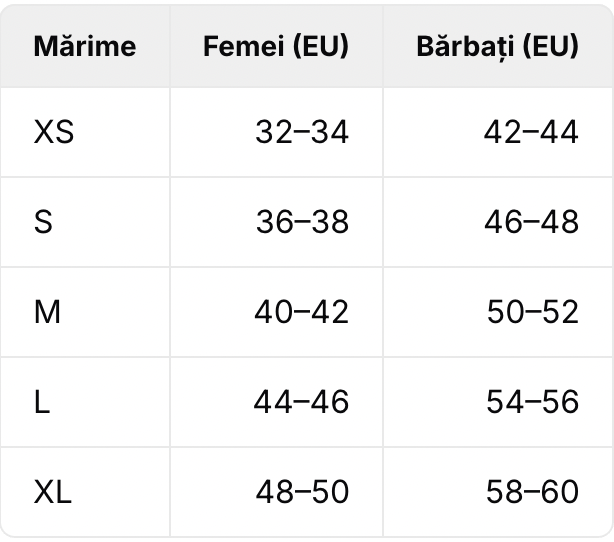Screen dimensions: 614x542
Task: Click the 54–56 men's size cell
Action: 498,402
